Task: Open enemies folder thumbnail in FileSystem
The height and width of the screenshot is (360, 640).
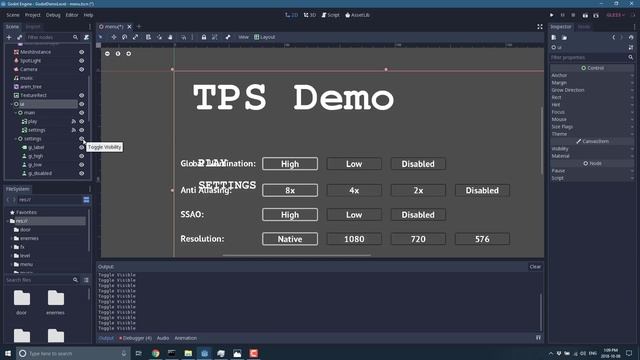Action: pyautogui.click(x=56, y=302)
